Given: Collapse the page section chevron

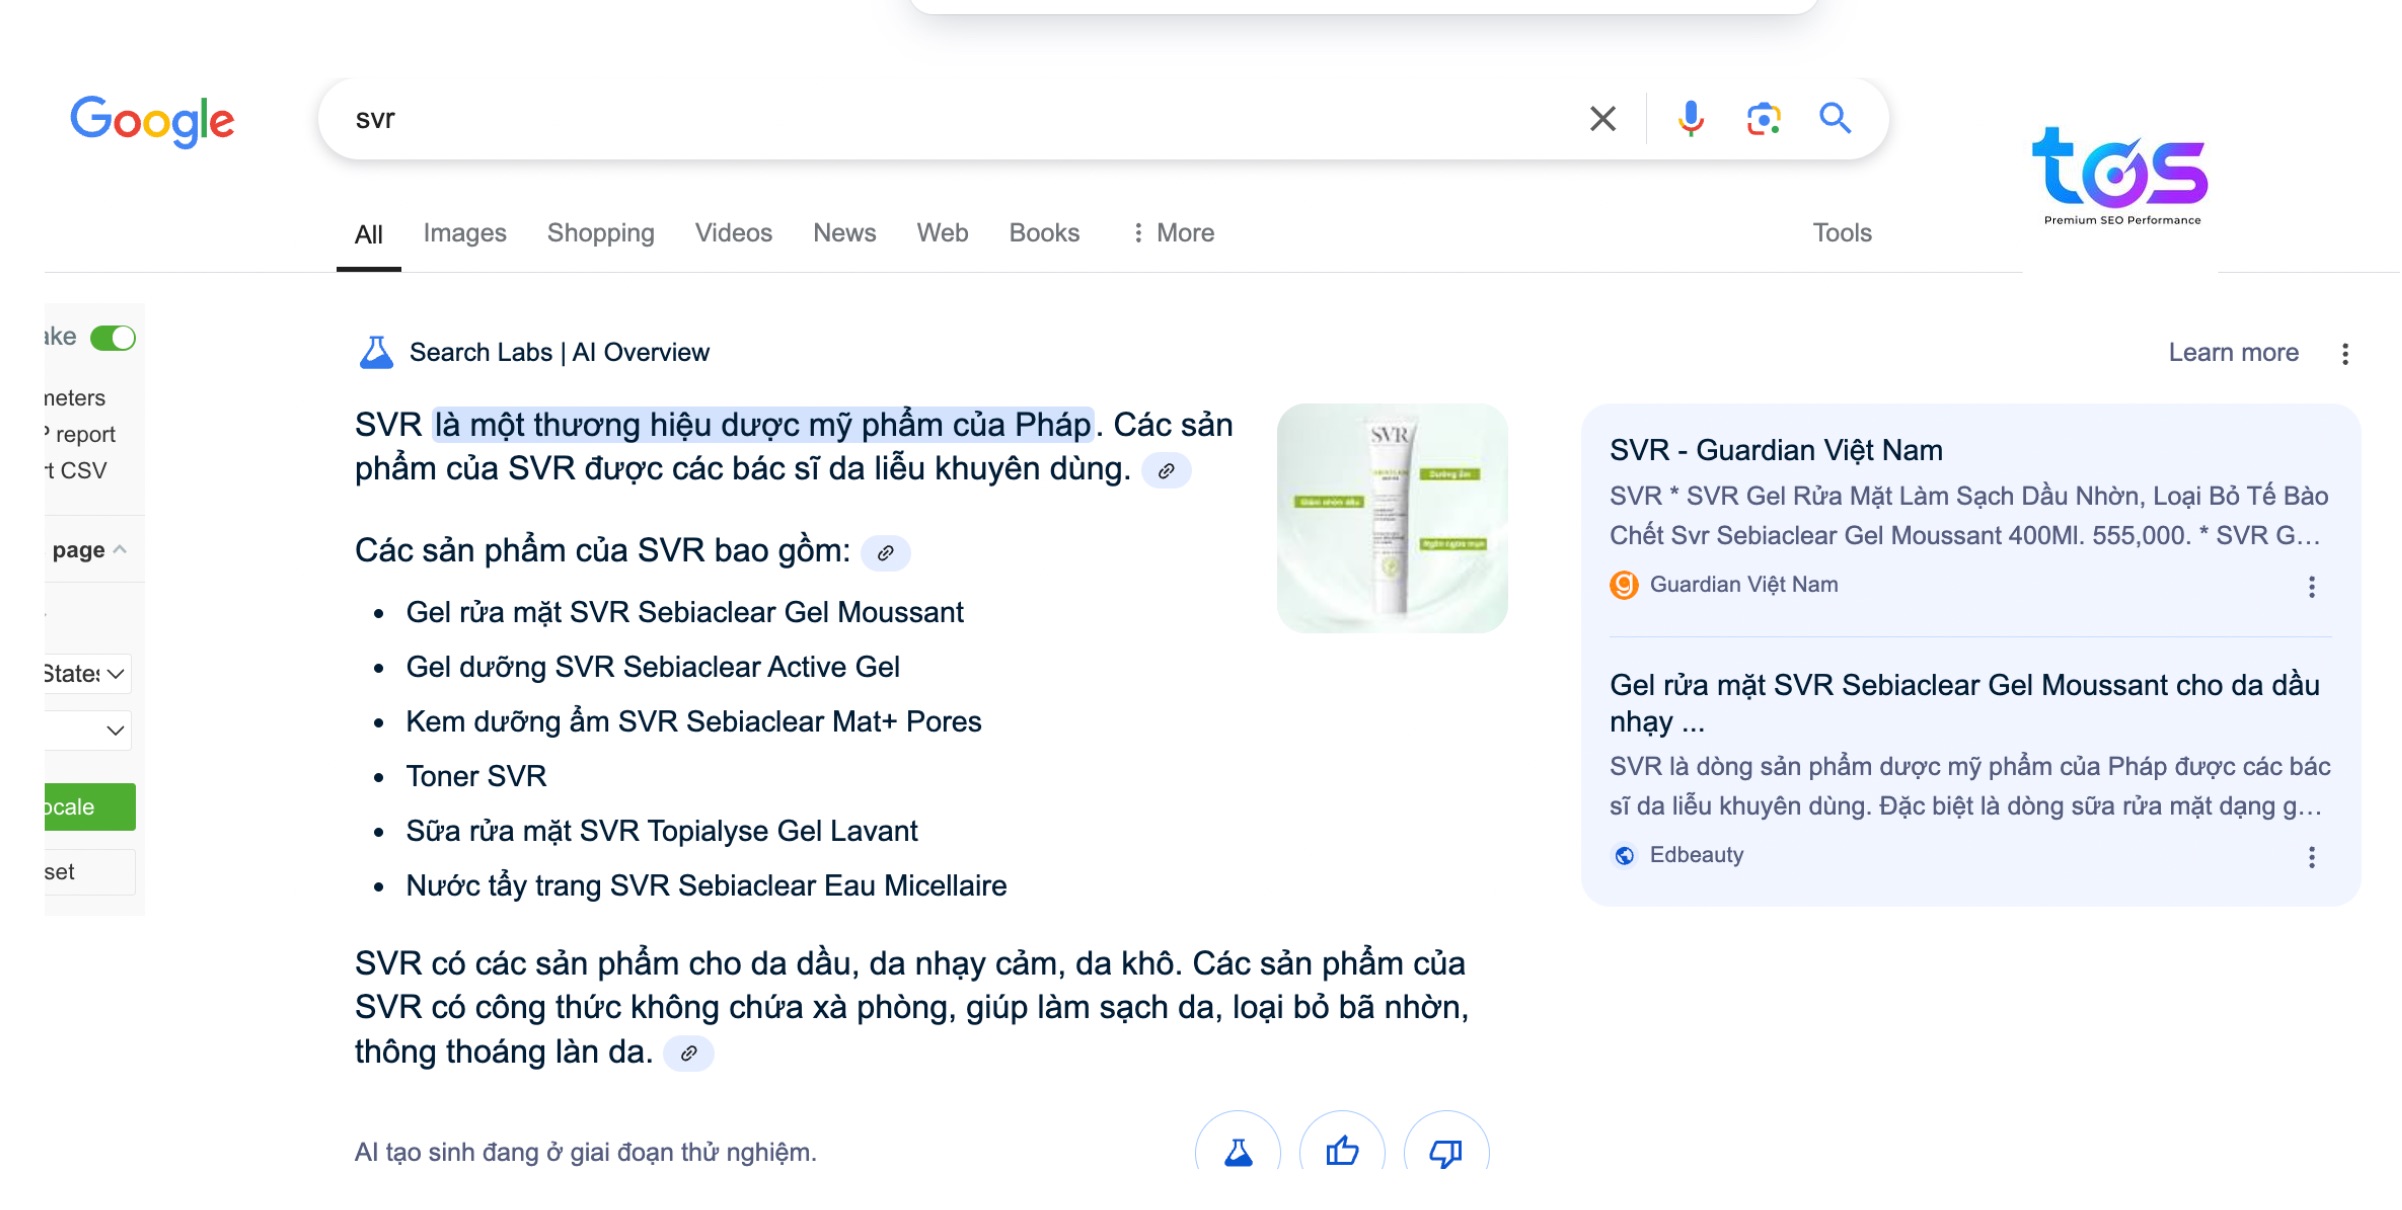Looking at the screenshot, I should [120, 550].
